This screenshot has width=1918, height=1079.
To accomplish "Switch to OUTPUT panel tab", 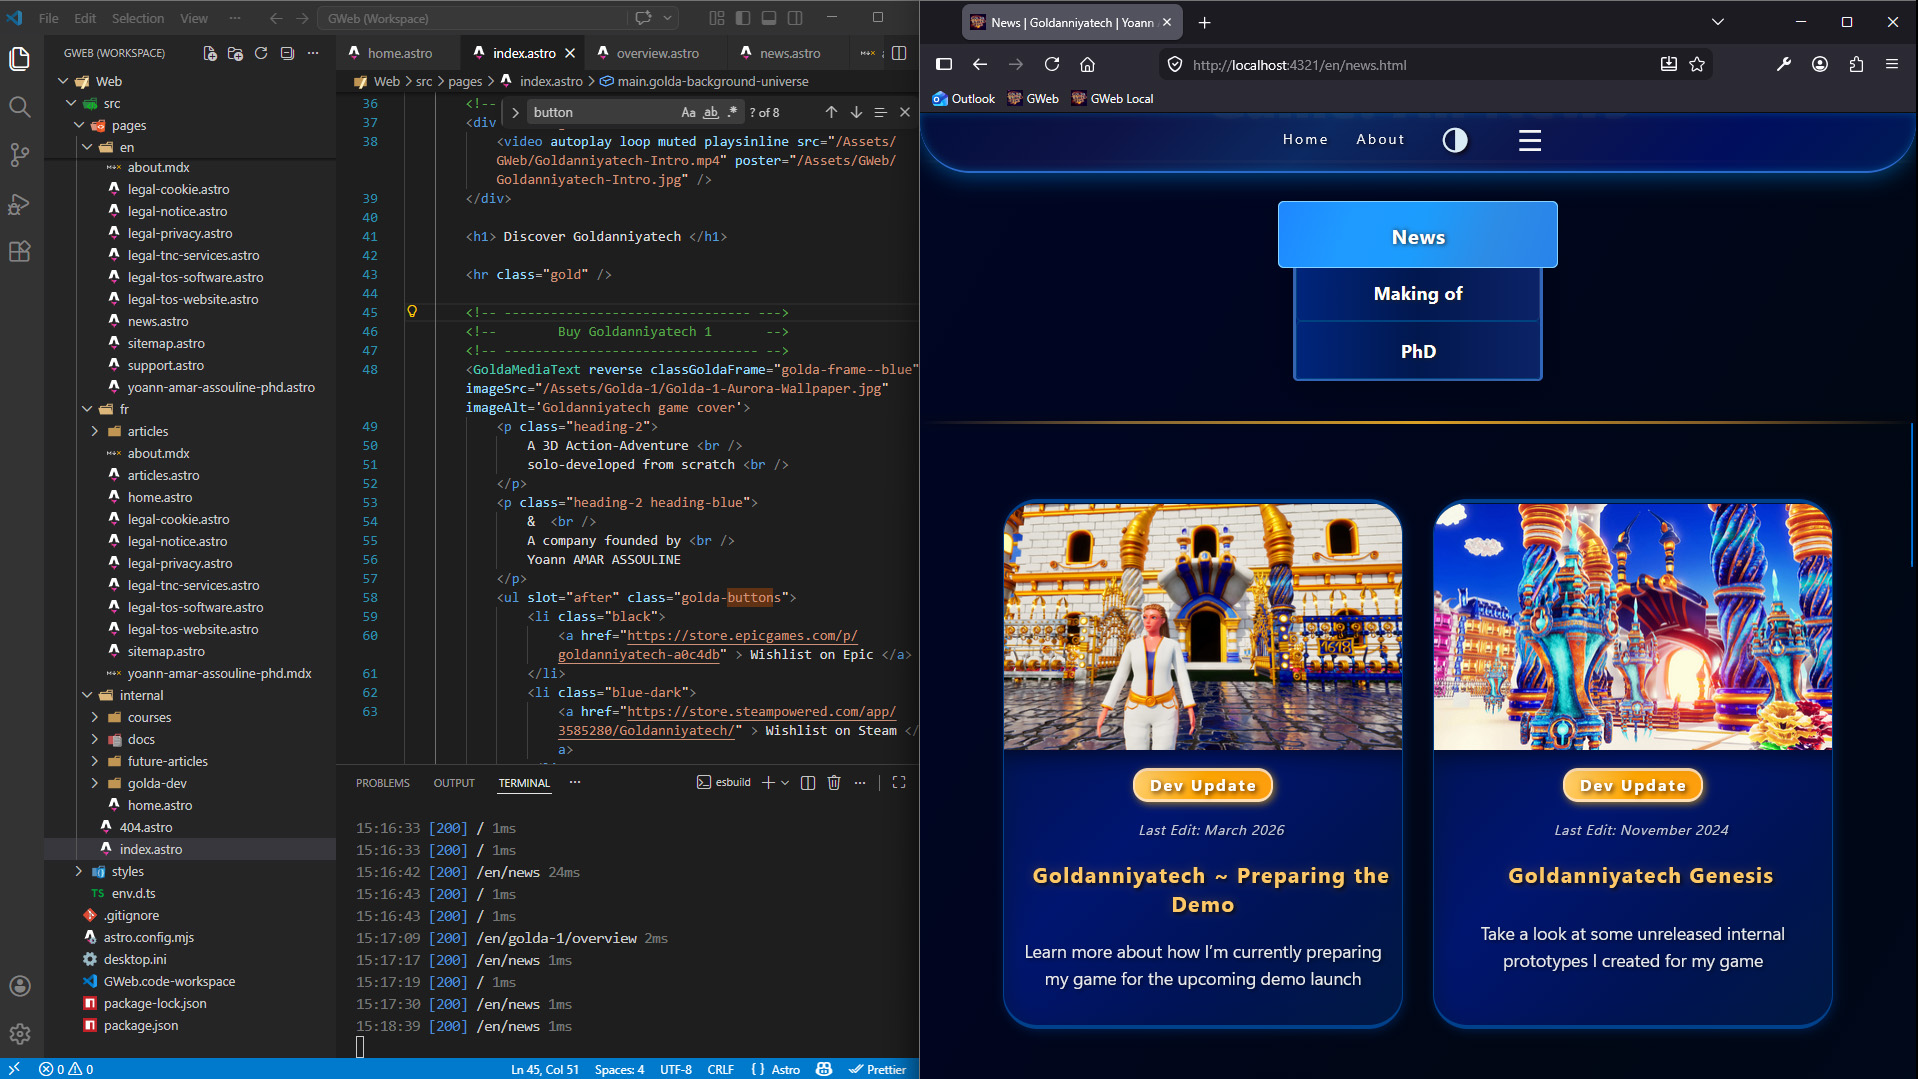I will [x=454, y=783].
